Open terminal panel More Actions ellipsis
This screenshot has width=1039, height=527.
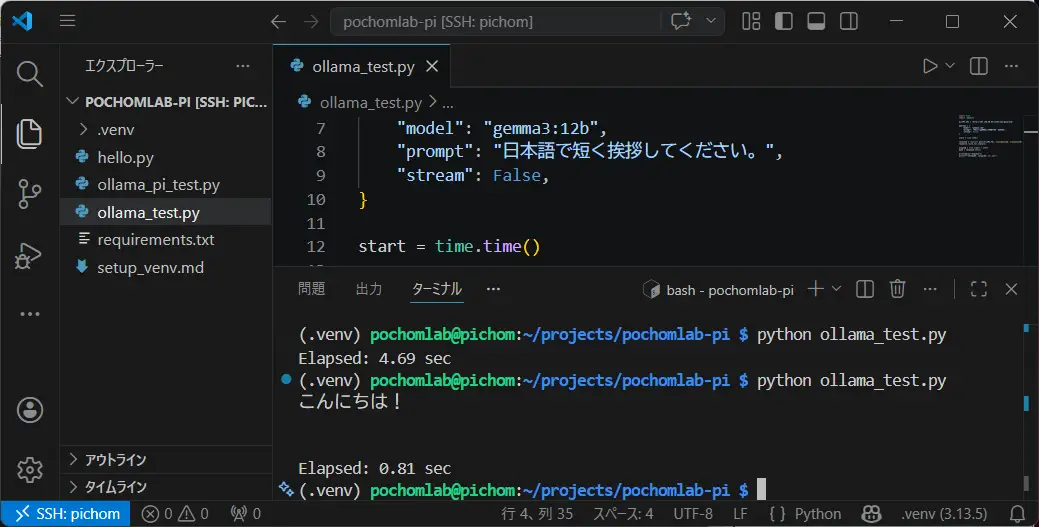tap(930, 288)
